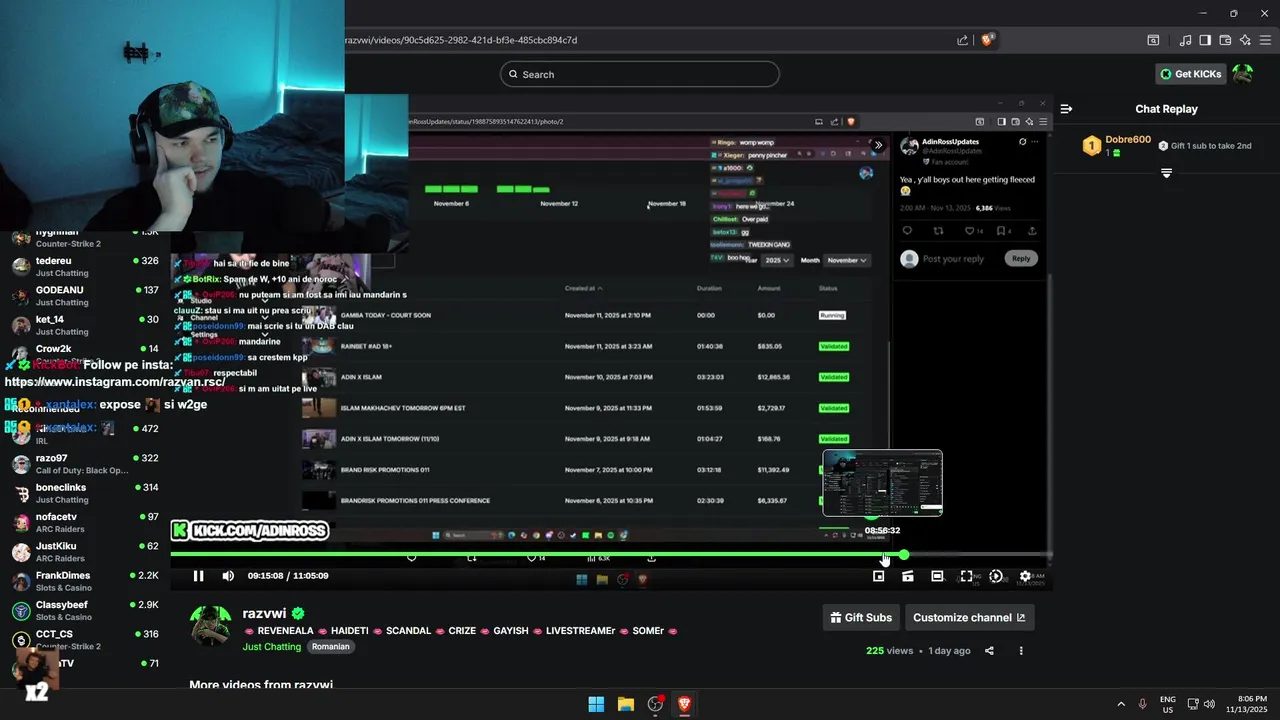Open razo97 channel in sidebar
This screenshot has height=720, width=1280.
pos(85,464)
